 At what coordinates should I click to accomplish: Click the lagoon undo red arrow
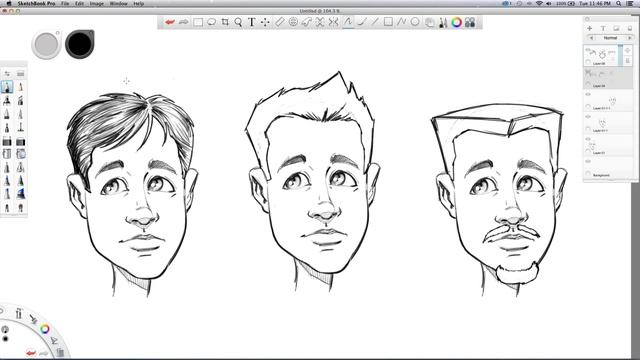31,352
